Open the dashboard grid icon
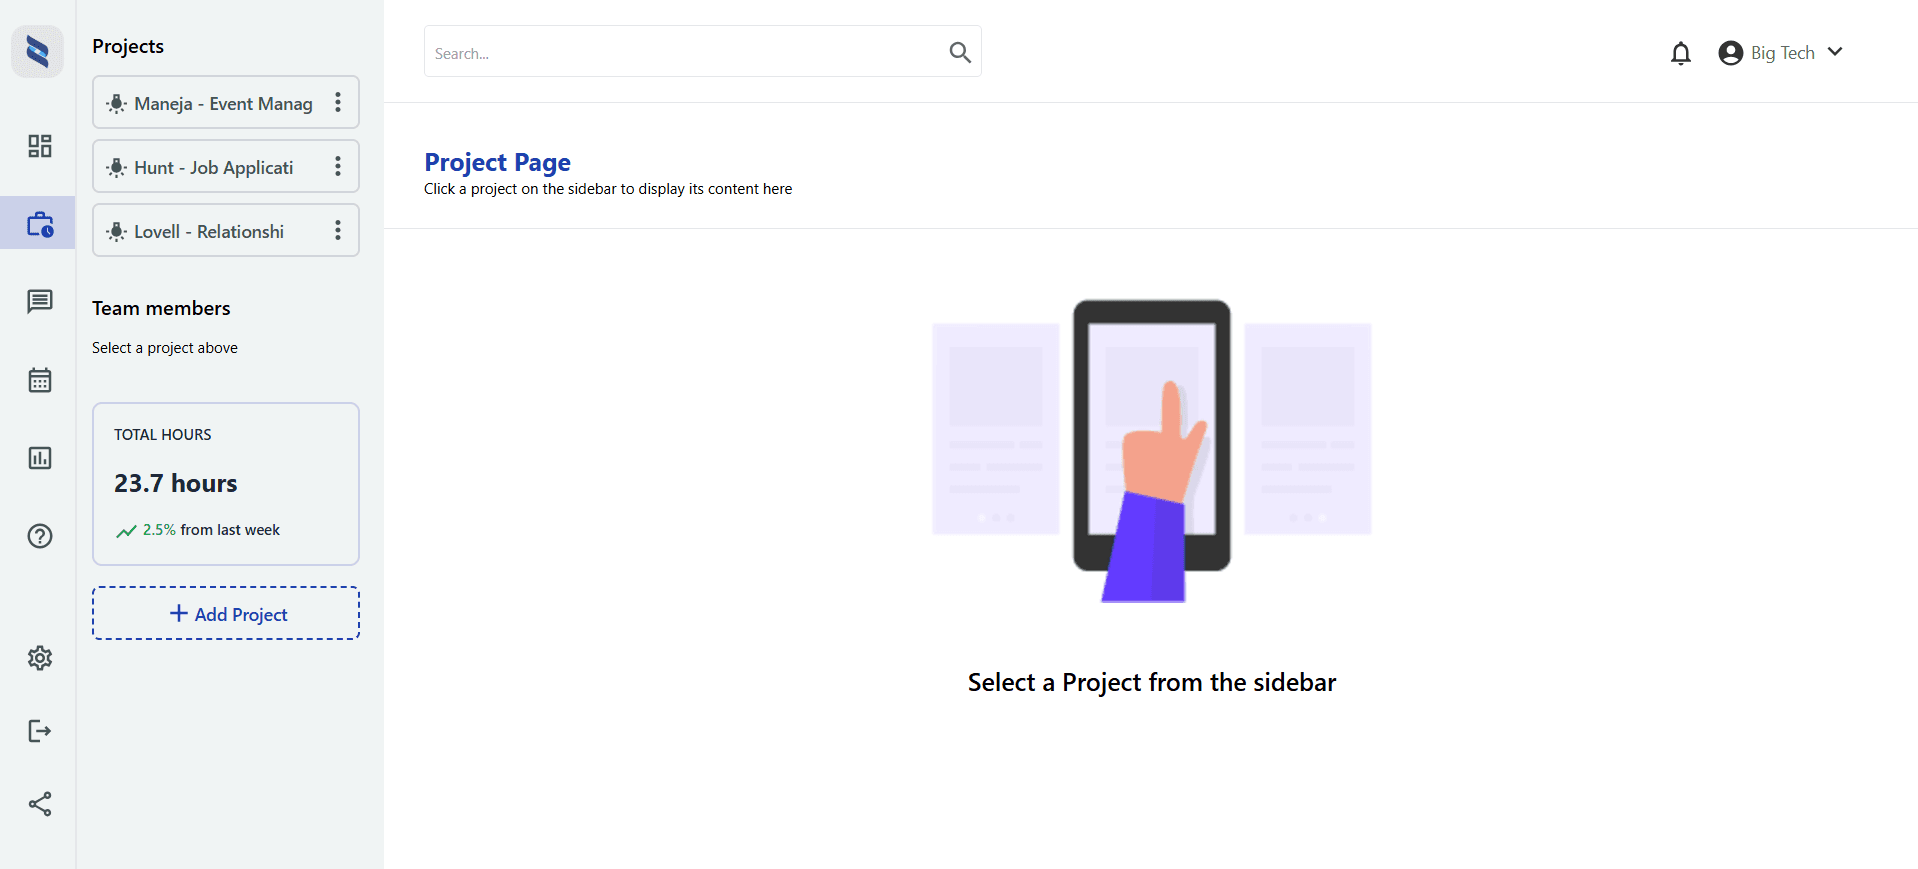 pyautogui.click(x=40, y=146)
